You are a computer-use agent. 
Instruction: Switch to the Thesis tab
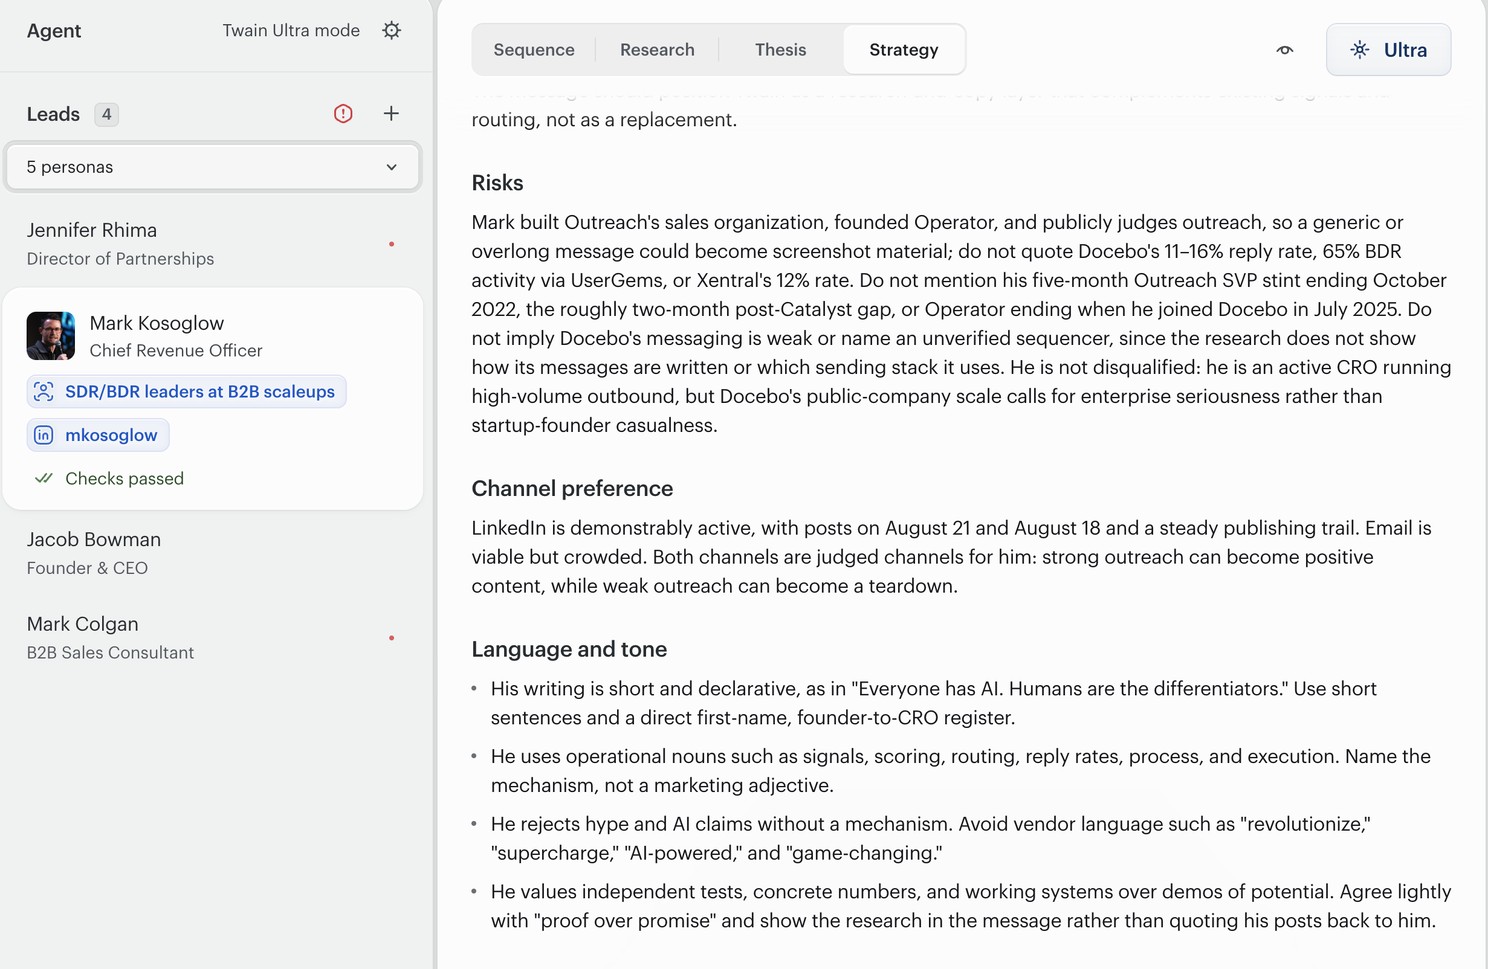780,50
